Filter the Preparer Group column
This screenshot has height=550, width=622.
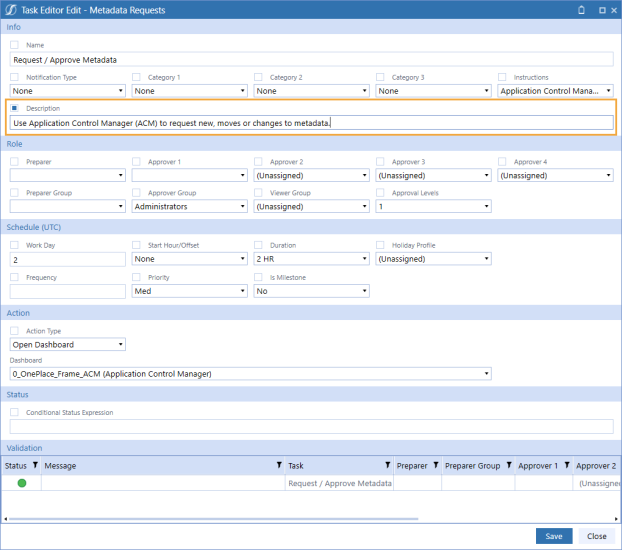pos(509,465)
